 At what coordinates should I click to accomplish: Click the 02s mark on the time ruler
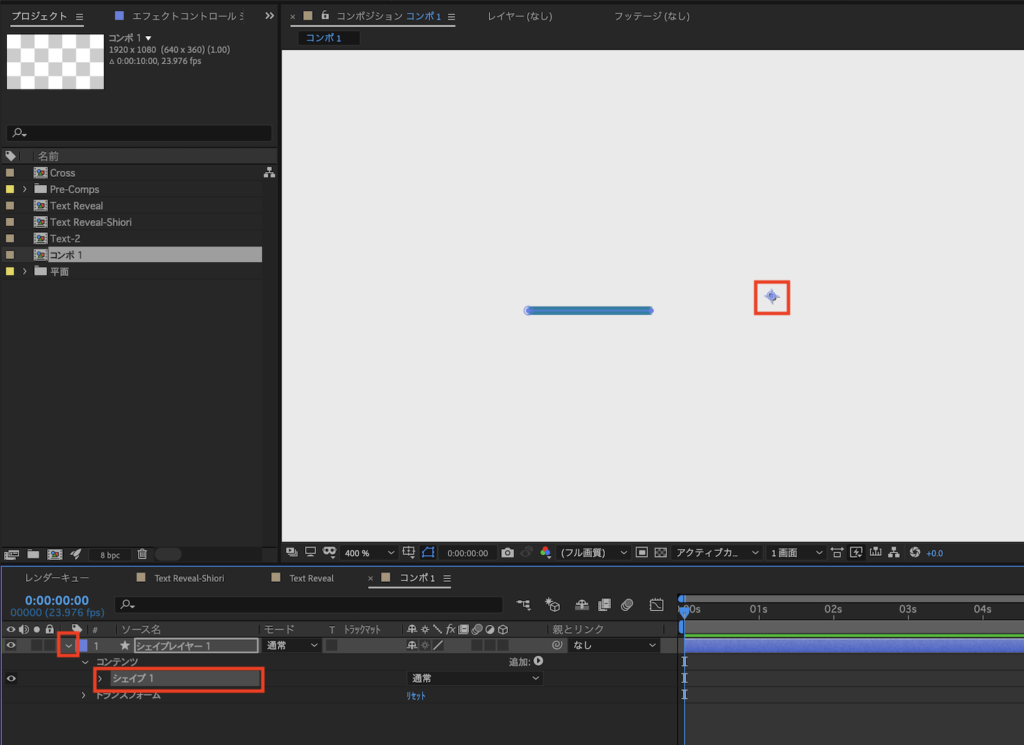[x=832, y=609]
